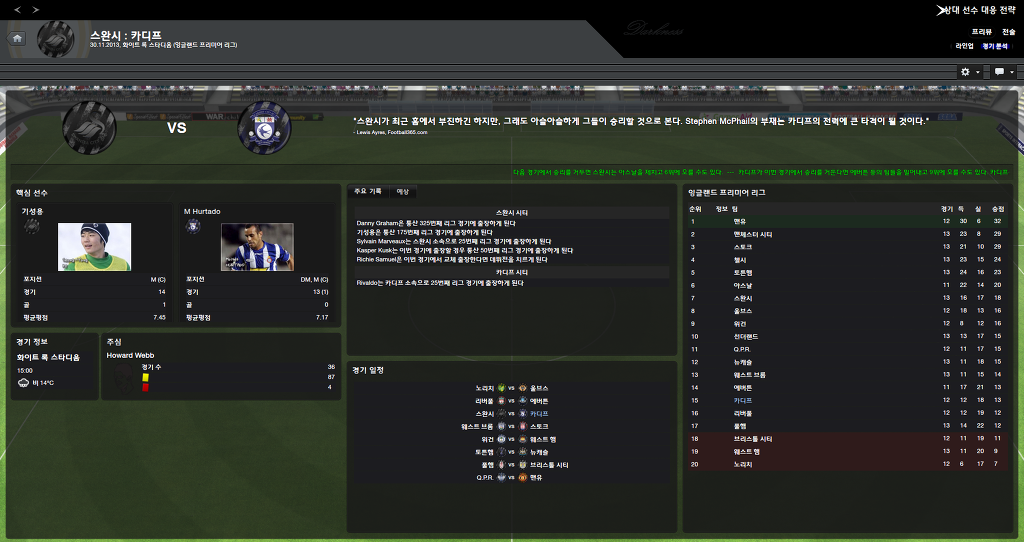Sort the table by the 경기 column
The height and width of the screenshot is (542, 1024).
point(946,209)
